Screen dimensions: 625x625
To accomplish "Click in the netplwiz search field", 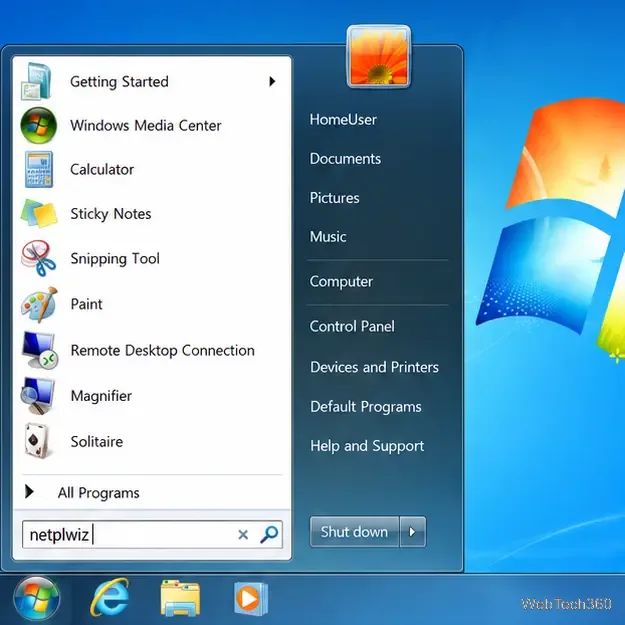I will click(x=152, y=535).
